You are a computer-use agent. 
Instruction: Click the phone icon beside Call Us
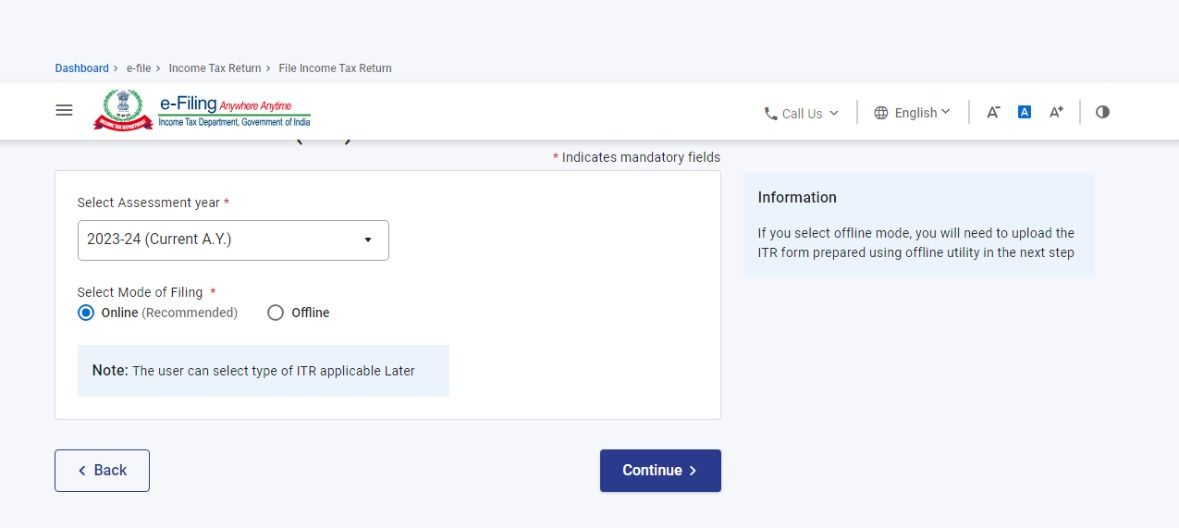pos(770,114)
